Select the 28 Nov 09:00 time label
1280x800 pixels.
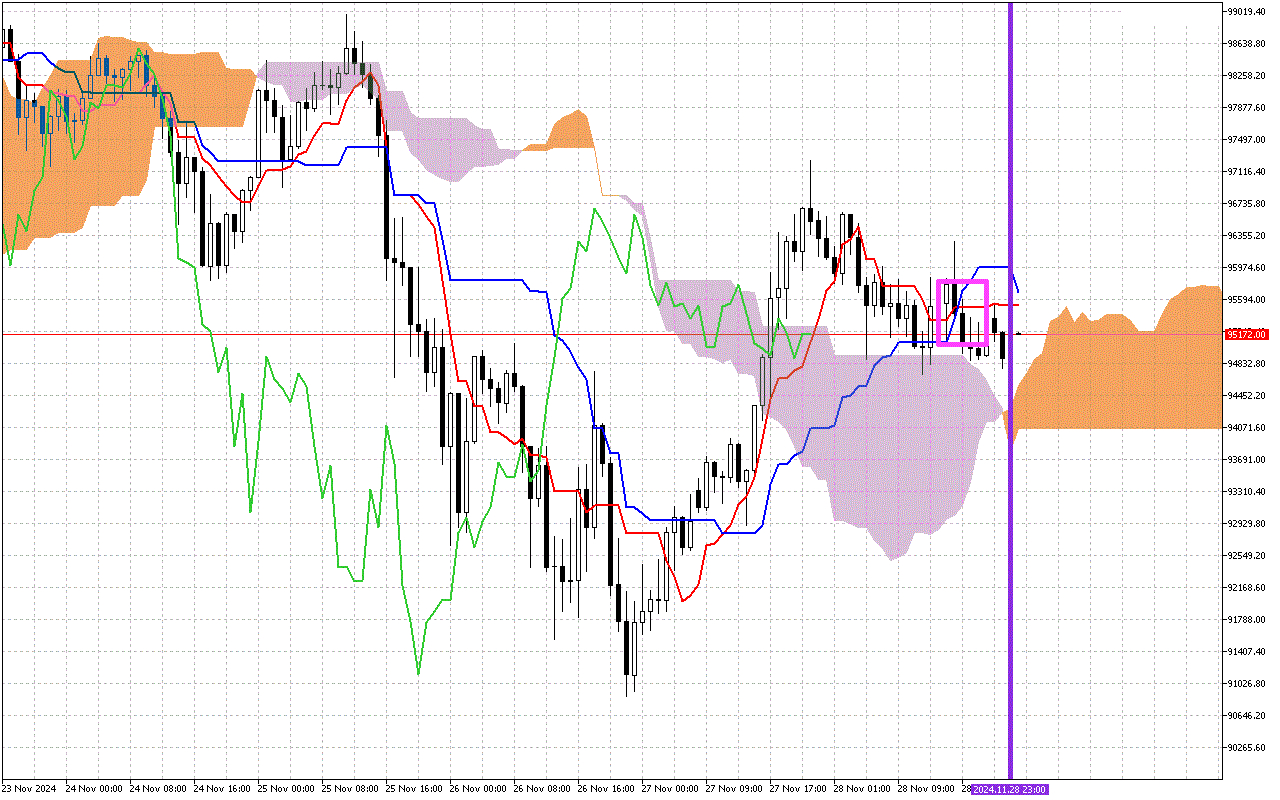pos(926,789)
